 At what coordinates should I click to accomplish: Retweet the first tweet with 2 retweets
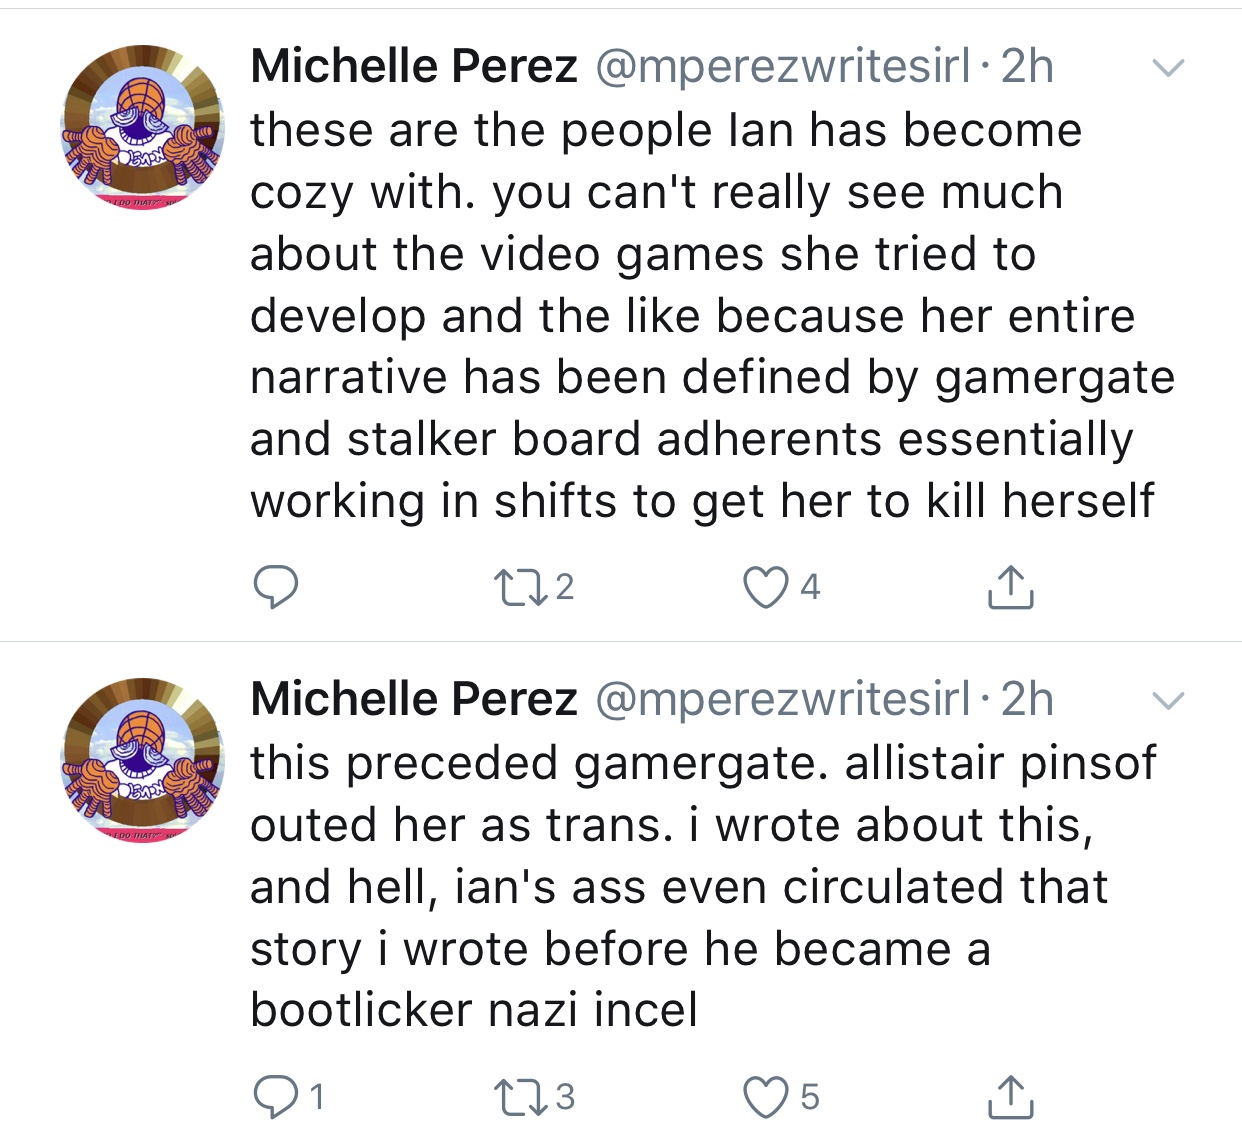click(534, 587)
